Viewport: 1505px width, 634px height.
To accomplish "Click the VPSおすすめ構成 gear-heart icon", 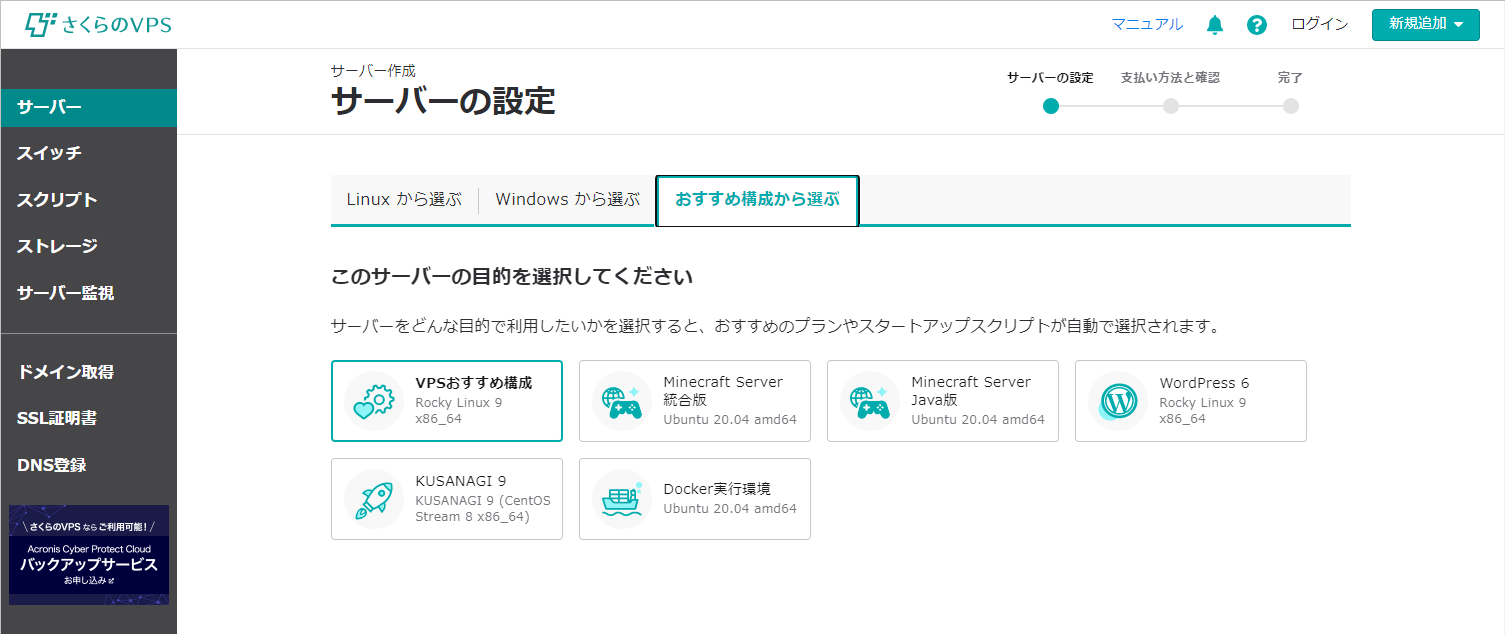I will coord(374,401).
